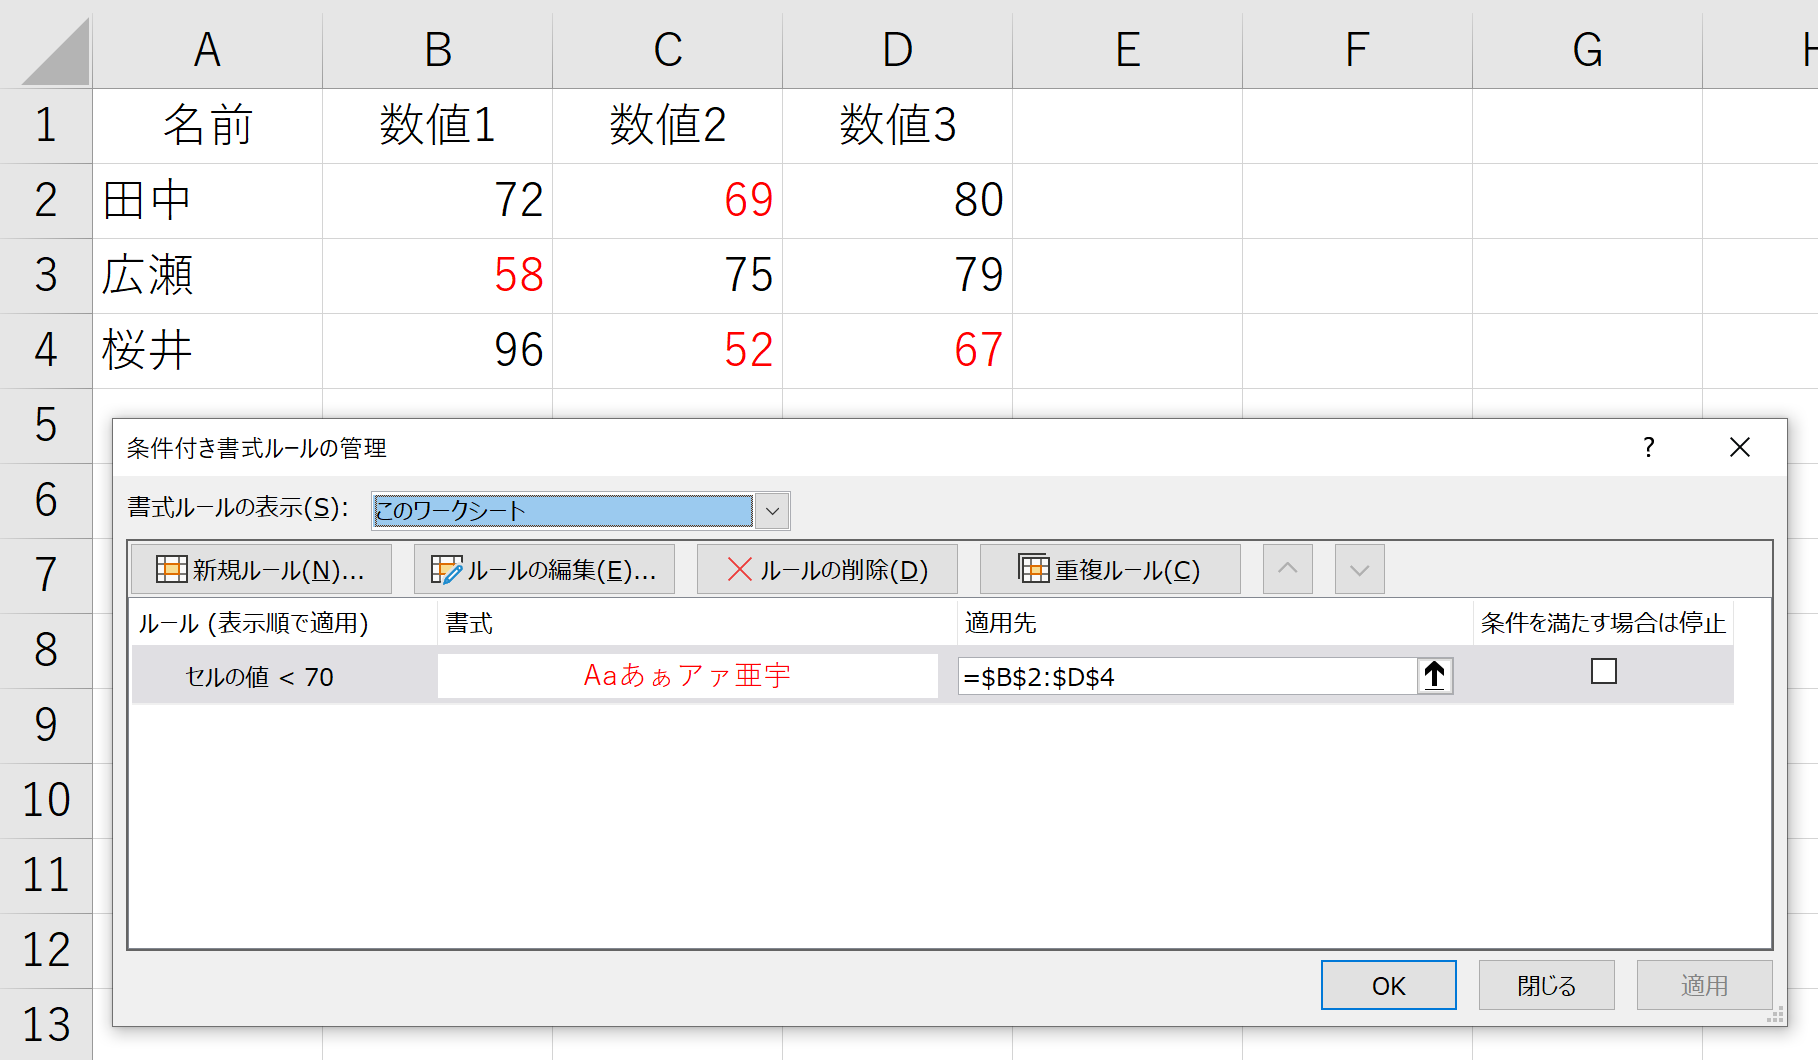Open the 書式ルールの表示 dropdown arrow
The height and width of the screenshot is (1060, 1818).
tap(772, 511)
